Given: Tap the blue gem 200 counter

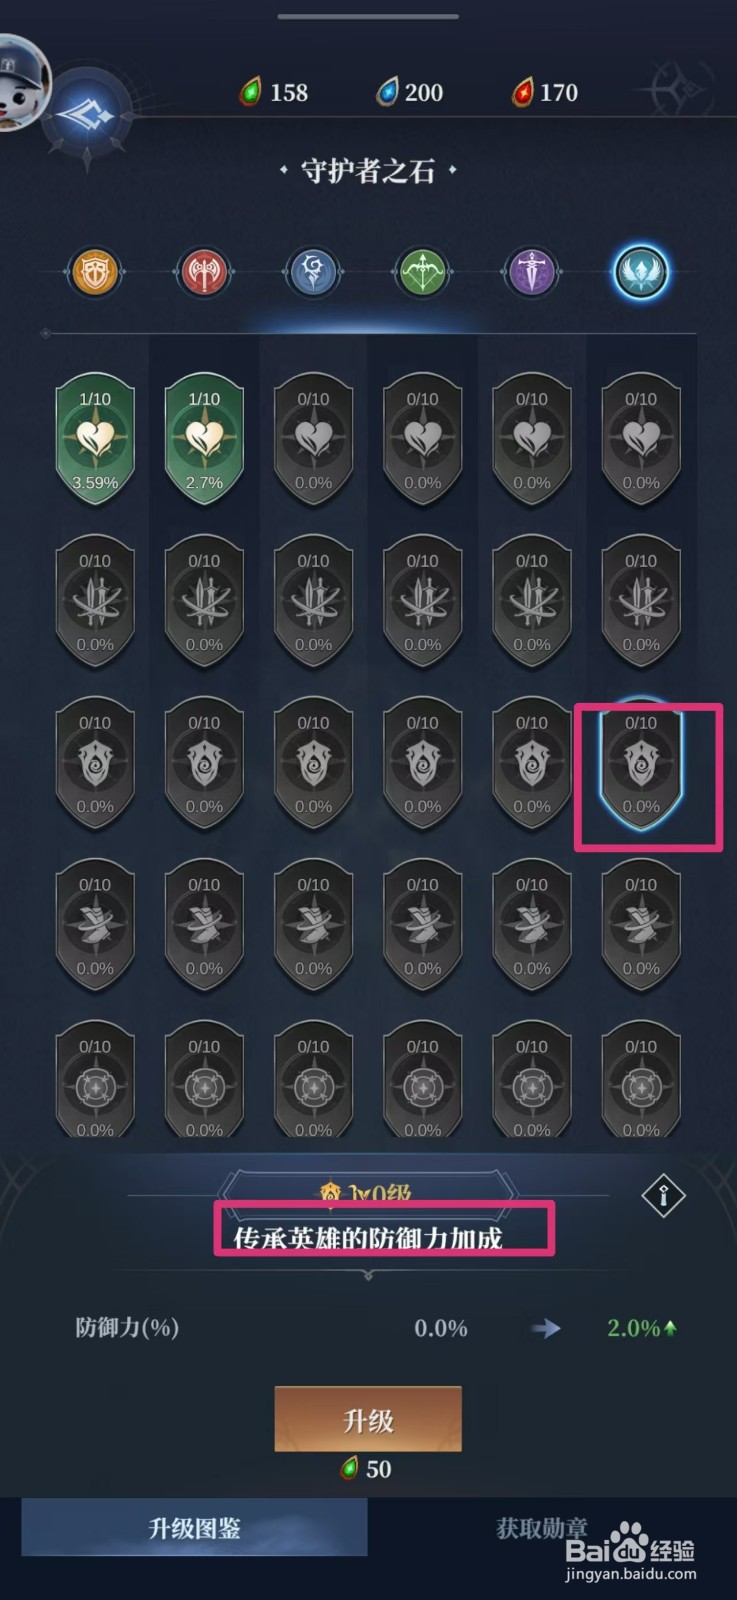Looking at the screenshot, I should [409, 92].
